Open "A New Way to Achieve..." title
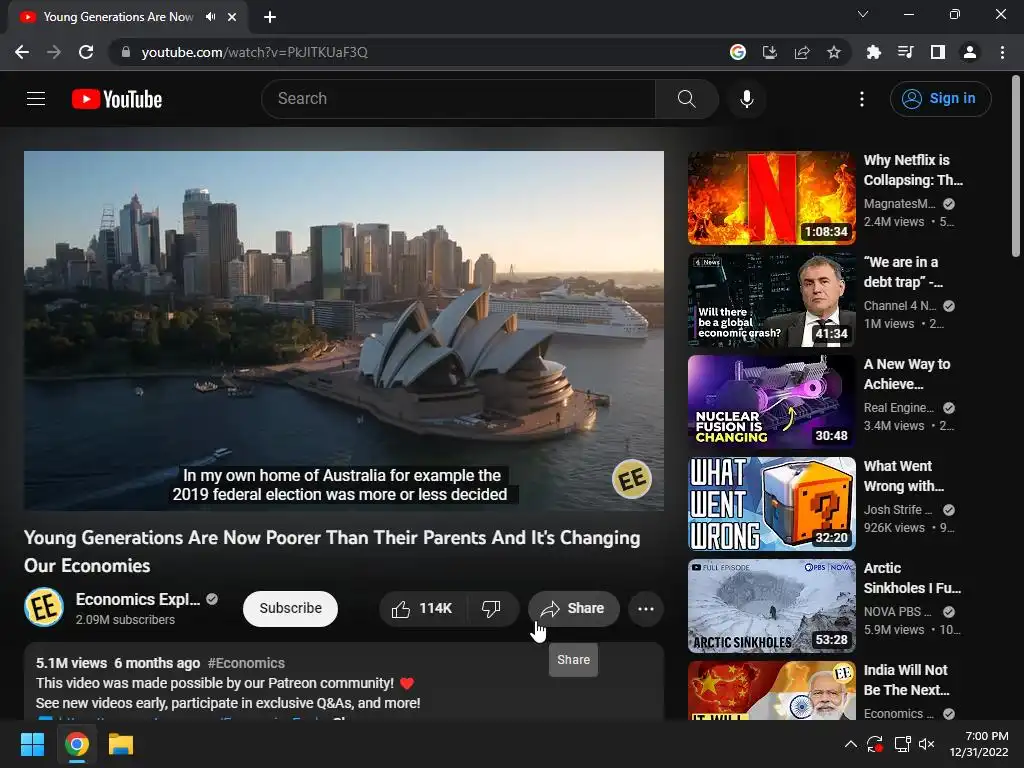The image size is (1024, 768). click(x=906, y=374)
